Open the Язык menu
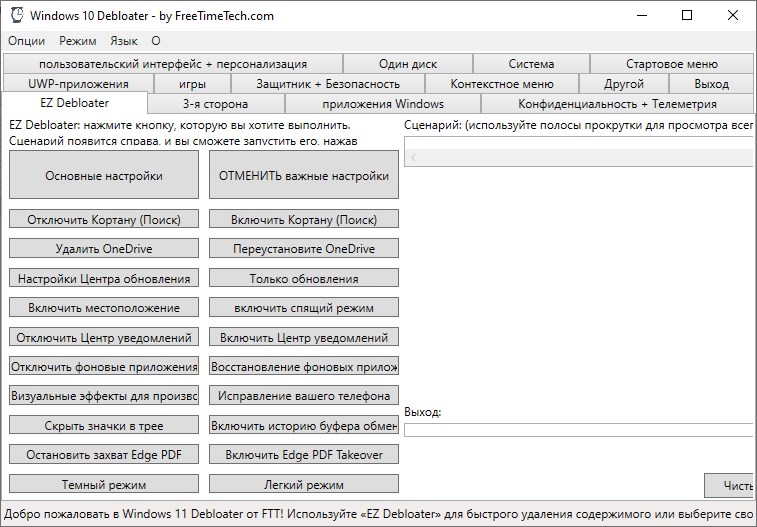This screenshot has height=527, width=757. [124, 41]
